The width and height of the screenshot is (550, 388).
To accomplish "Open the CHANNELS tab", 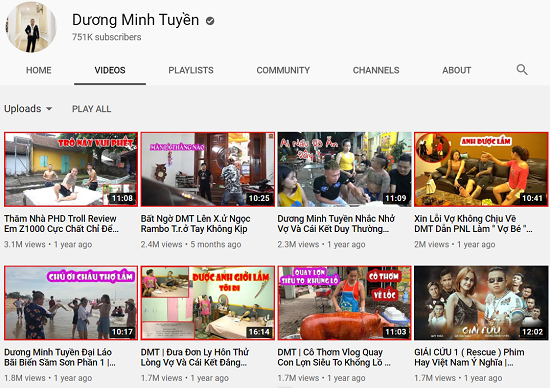I will click(x=376, y=70).
